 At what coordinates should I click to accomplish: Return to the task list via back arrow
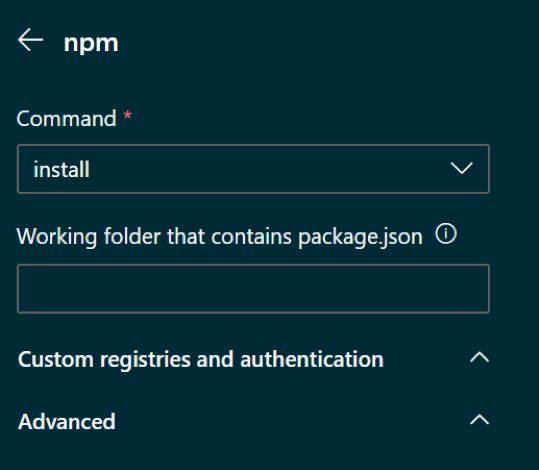tap(31, 40)
